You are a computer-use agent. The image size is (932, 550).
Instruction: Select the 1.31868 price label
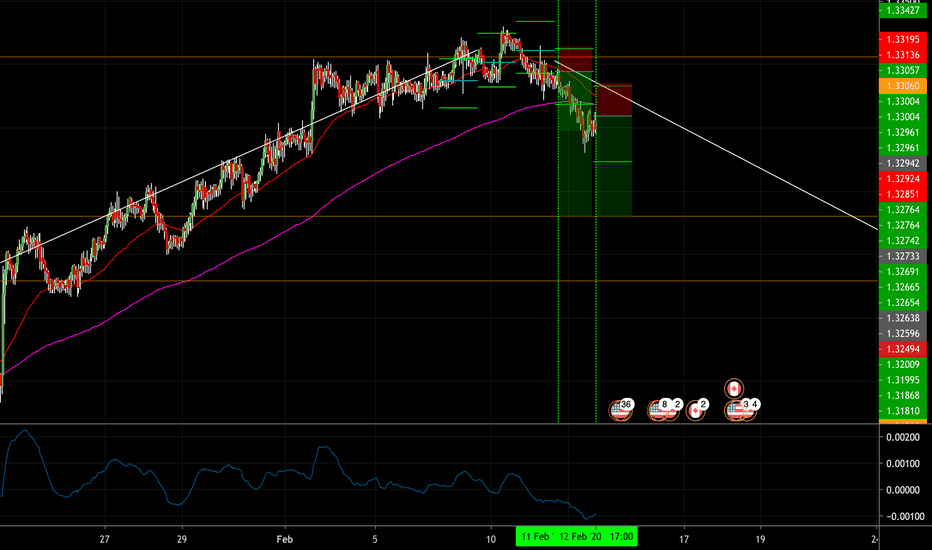pos(903,395)
